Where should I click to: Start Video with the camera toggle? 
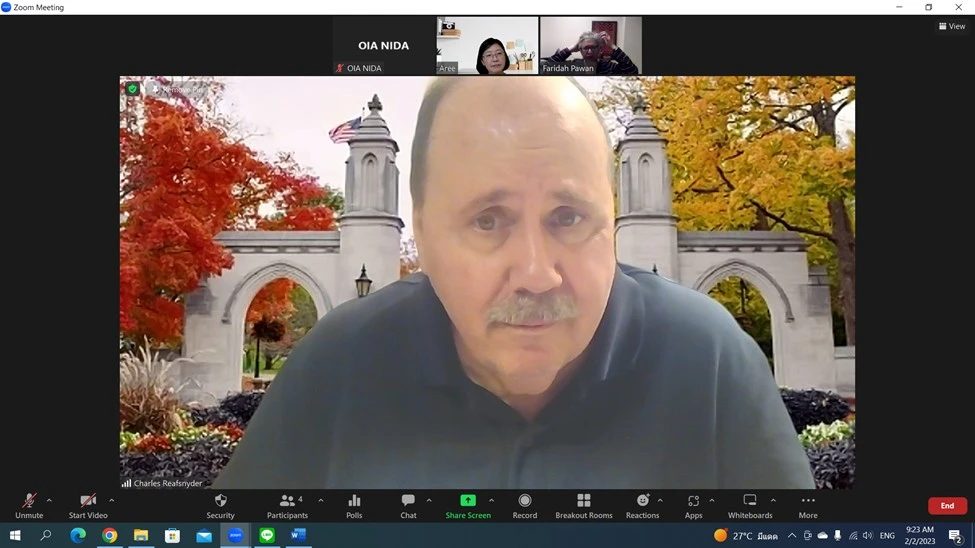point(88,505)
